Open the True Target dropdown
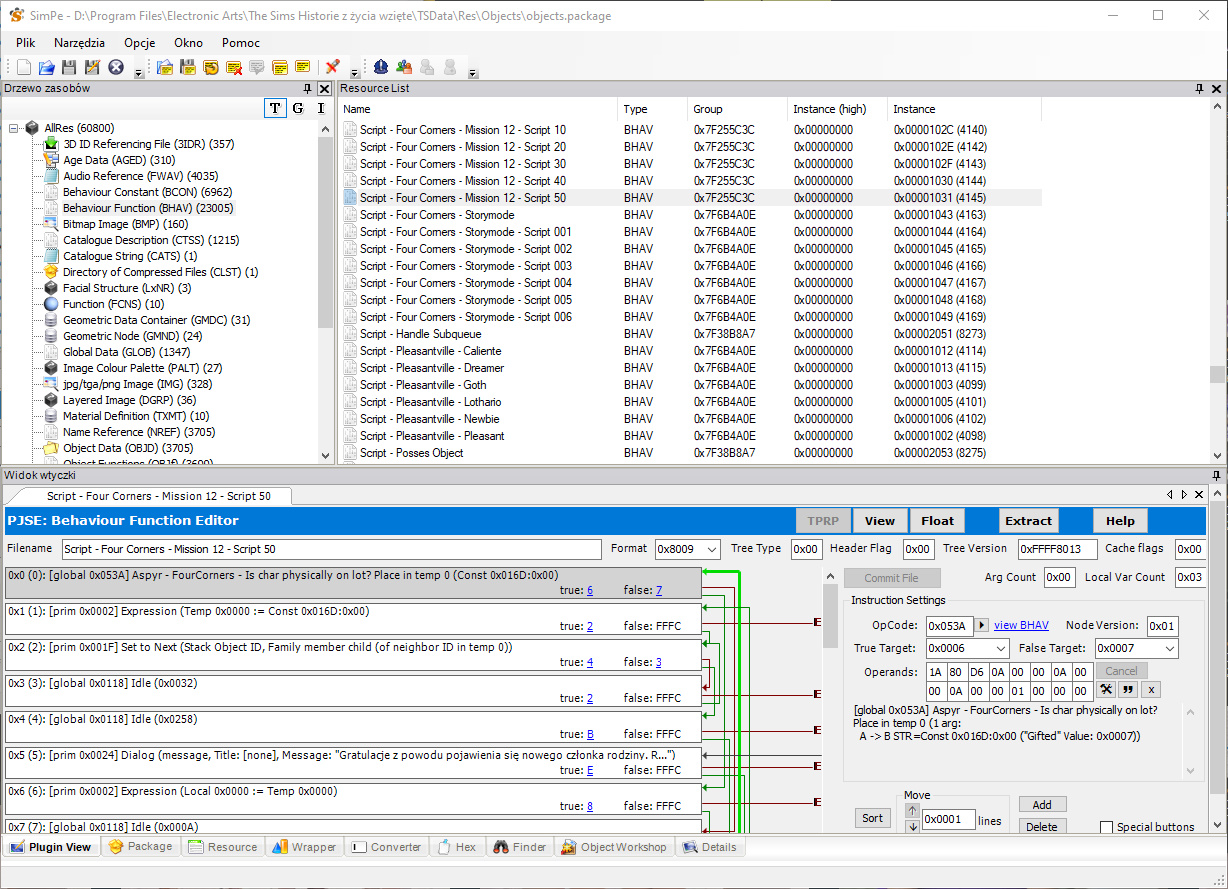 click(1001, 648)
